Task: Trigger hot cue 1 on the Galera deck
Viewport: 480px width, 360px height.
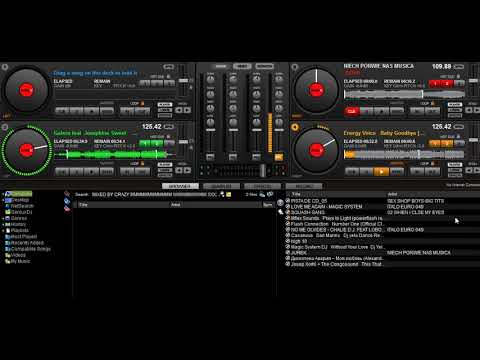Action: coord(145,143)
